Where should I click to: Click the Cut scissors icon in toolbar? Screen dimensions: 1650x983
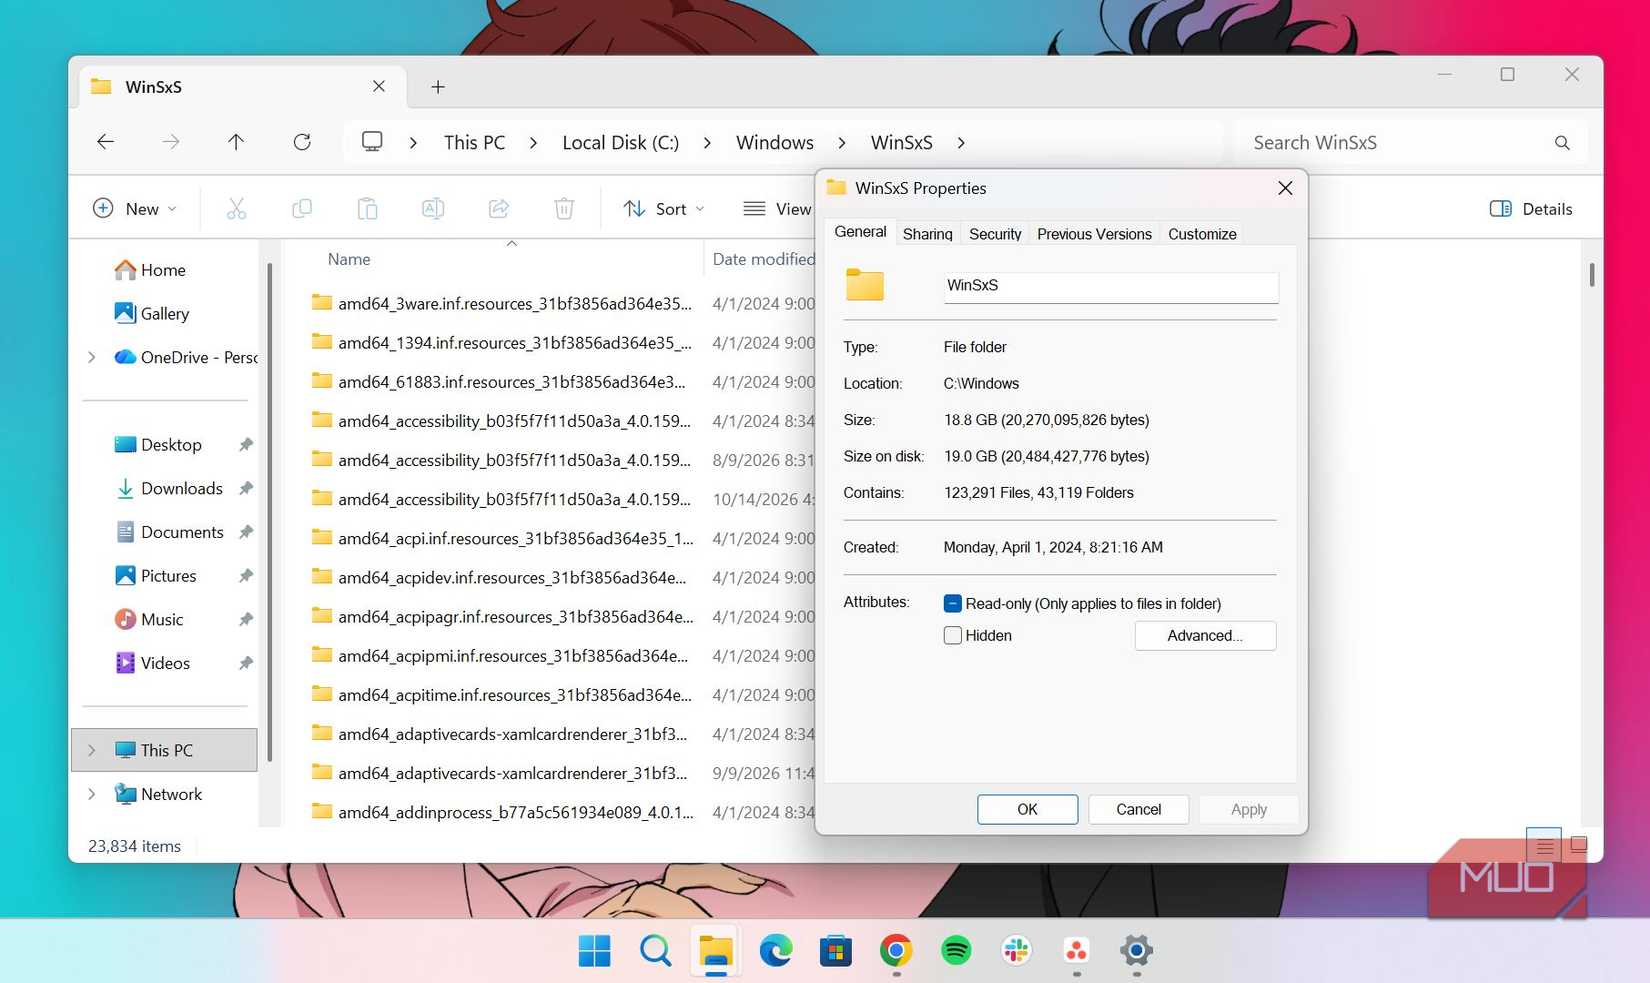pos(236,208)
